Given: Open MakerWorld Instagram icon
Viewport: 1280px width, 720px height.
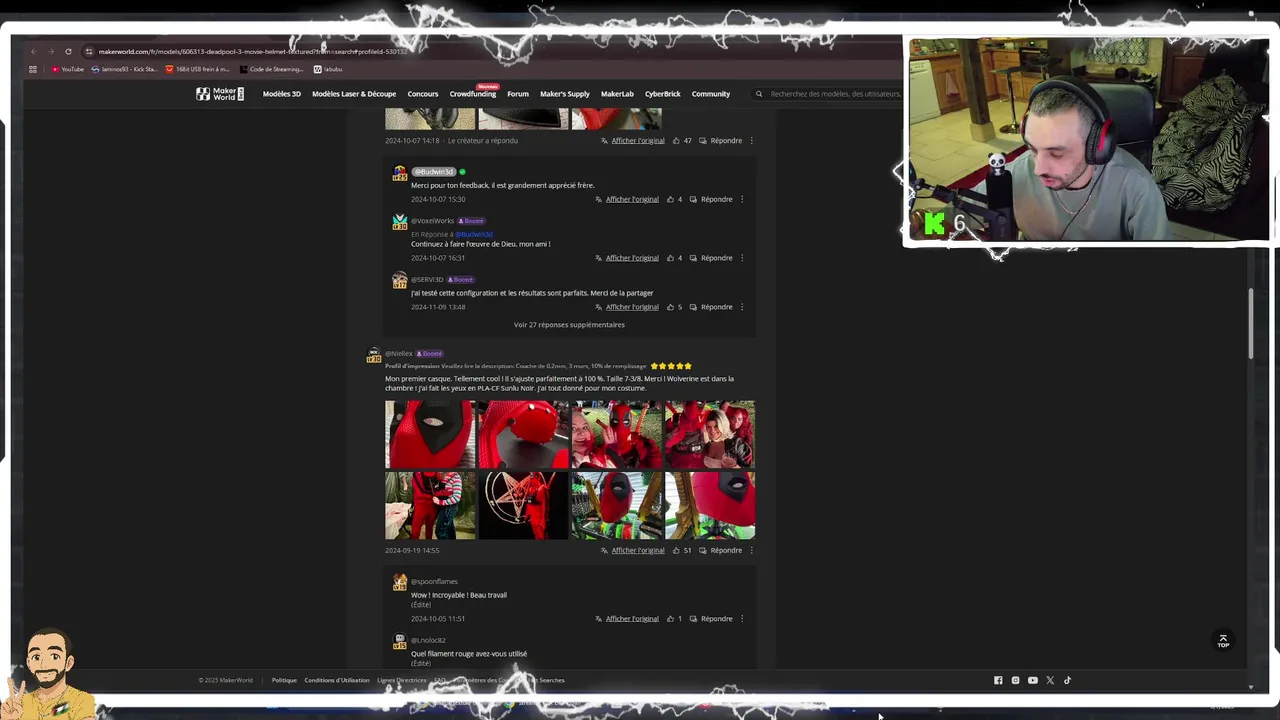Looking at the screenshot, I should [x=1015, y=681].
